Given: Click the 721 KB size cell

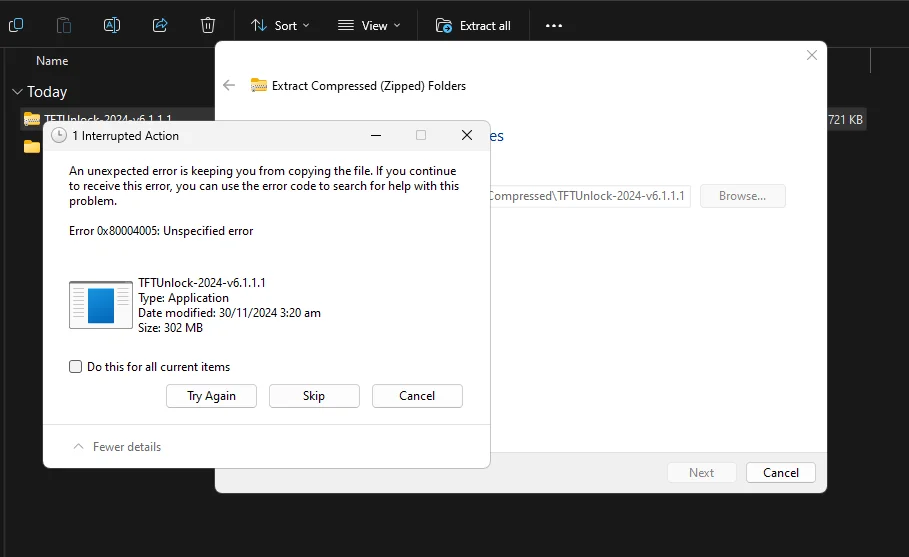Looking at the screenshot, I should coord(845,119).
